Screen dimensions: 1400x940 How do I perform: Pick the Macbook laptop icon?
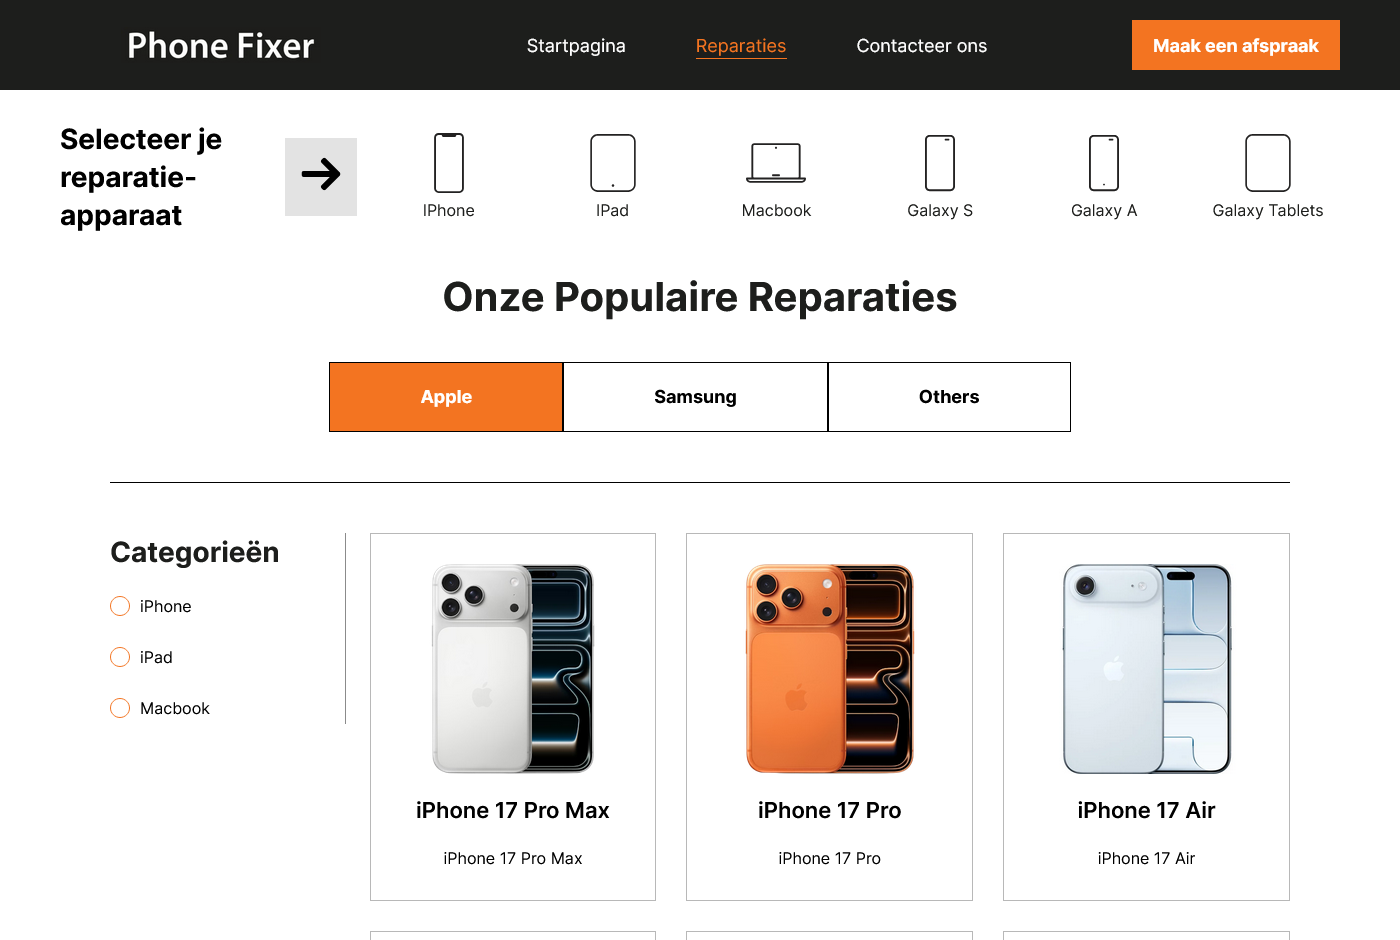click(776, 163)
